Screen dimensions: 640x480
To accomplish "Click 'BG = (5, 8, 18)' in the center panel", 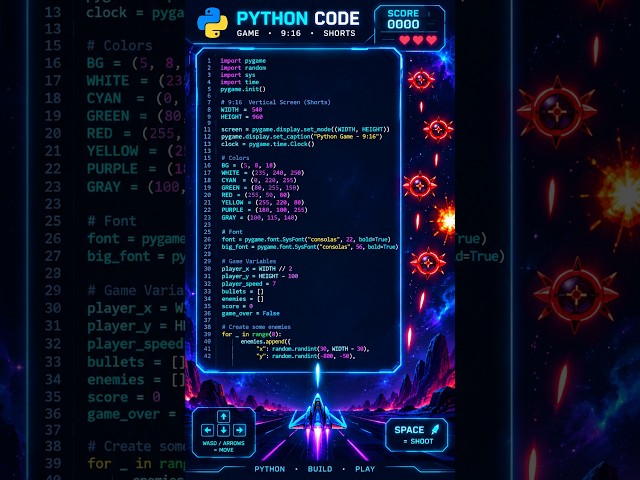I will point(249,165).
